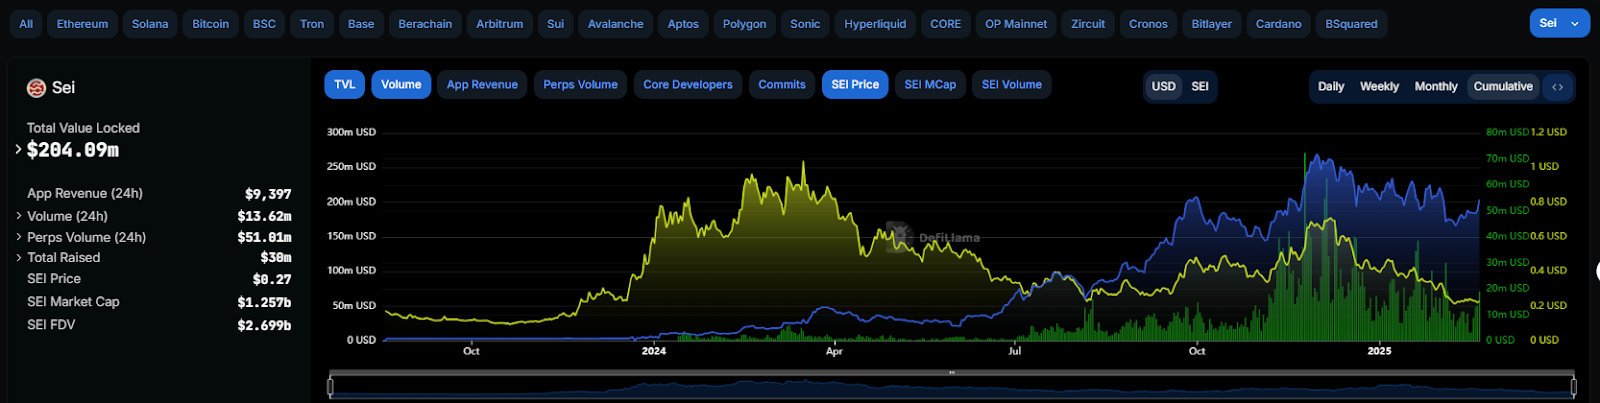
Task: Switch denomination to USD
Action: click(x=1163, y=87)
